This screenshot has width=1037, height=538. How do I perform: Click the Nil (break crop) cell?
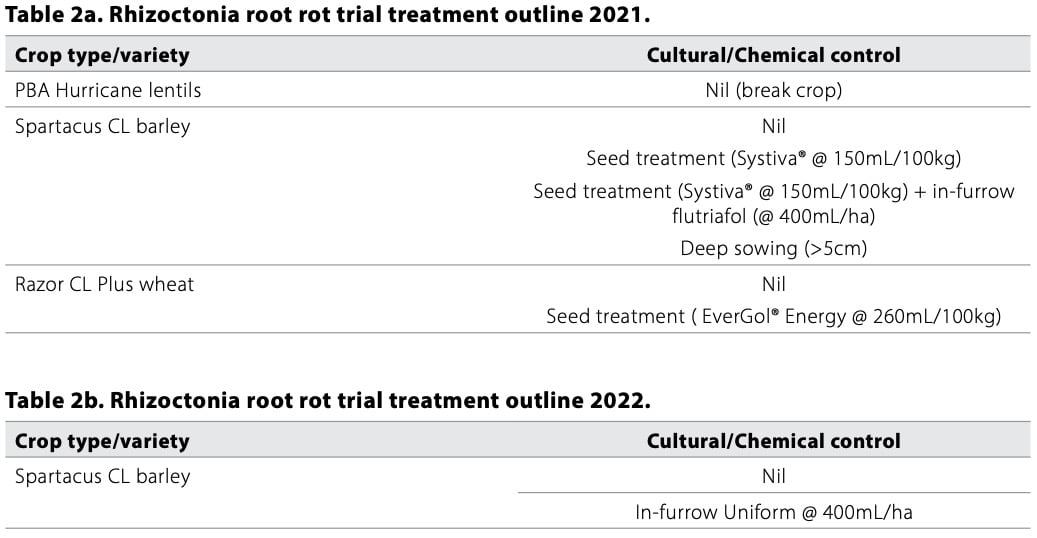pos(773,90)
